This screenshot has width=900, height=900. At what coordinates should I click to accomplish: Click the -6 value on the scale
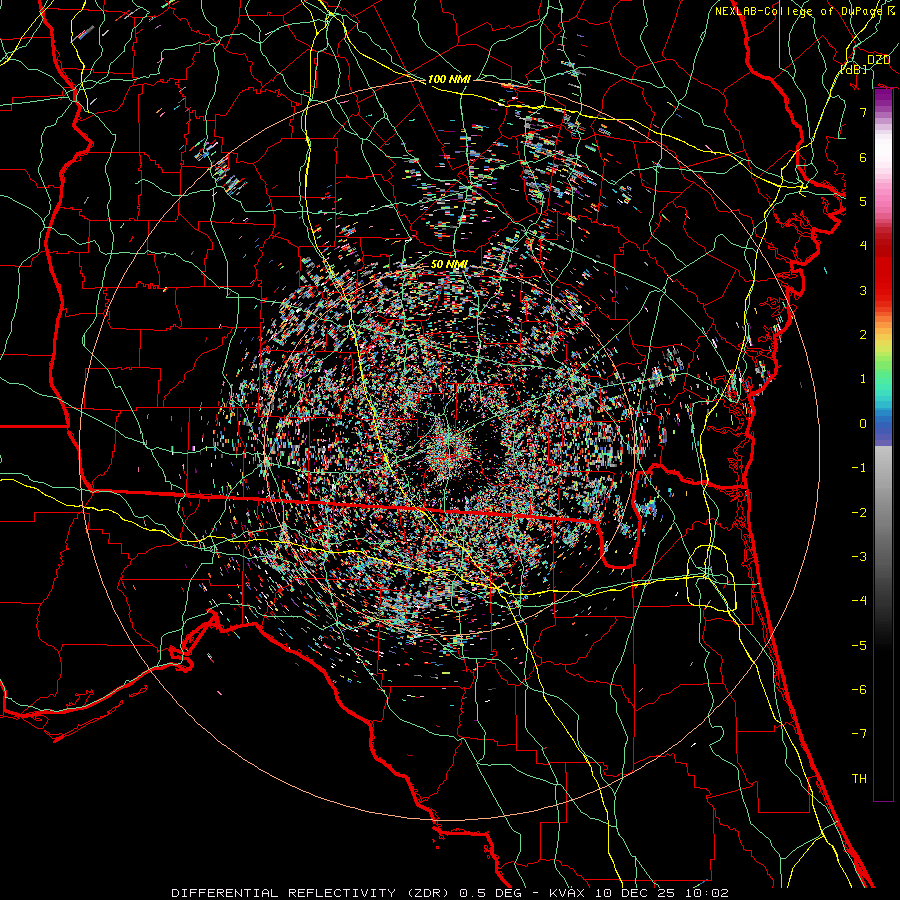pyautogui.click(x=859, y=690)
